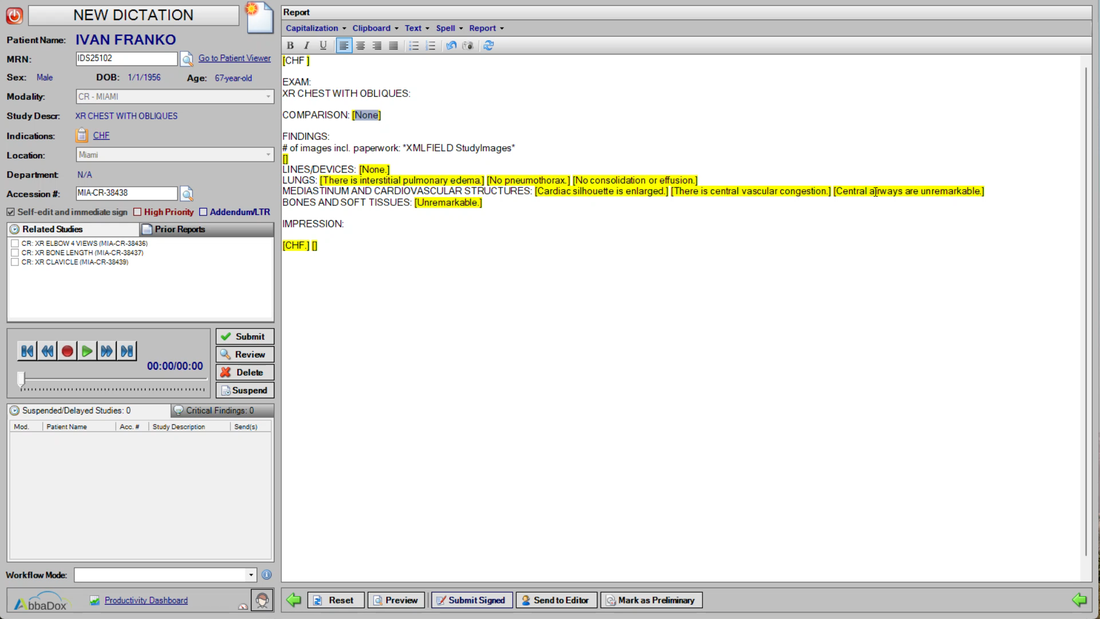Fast forward the dictation audio

point(106,351)
